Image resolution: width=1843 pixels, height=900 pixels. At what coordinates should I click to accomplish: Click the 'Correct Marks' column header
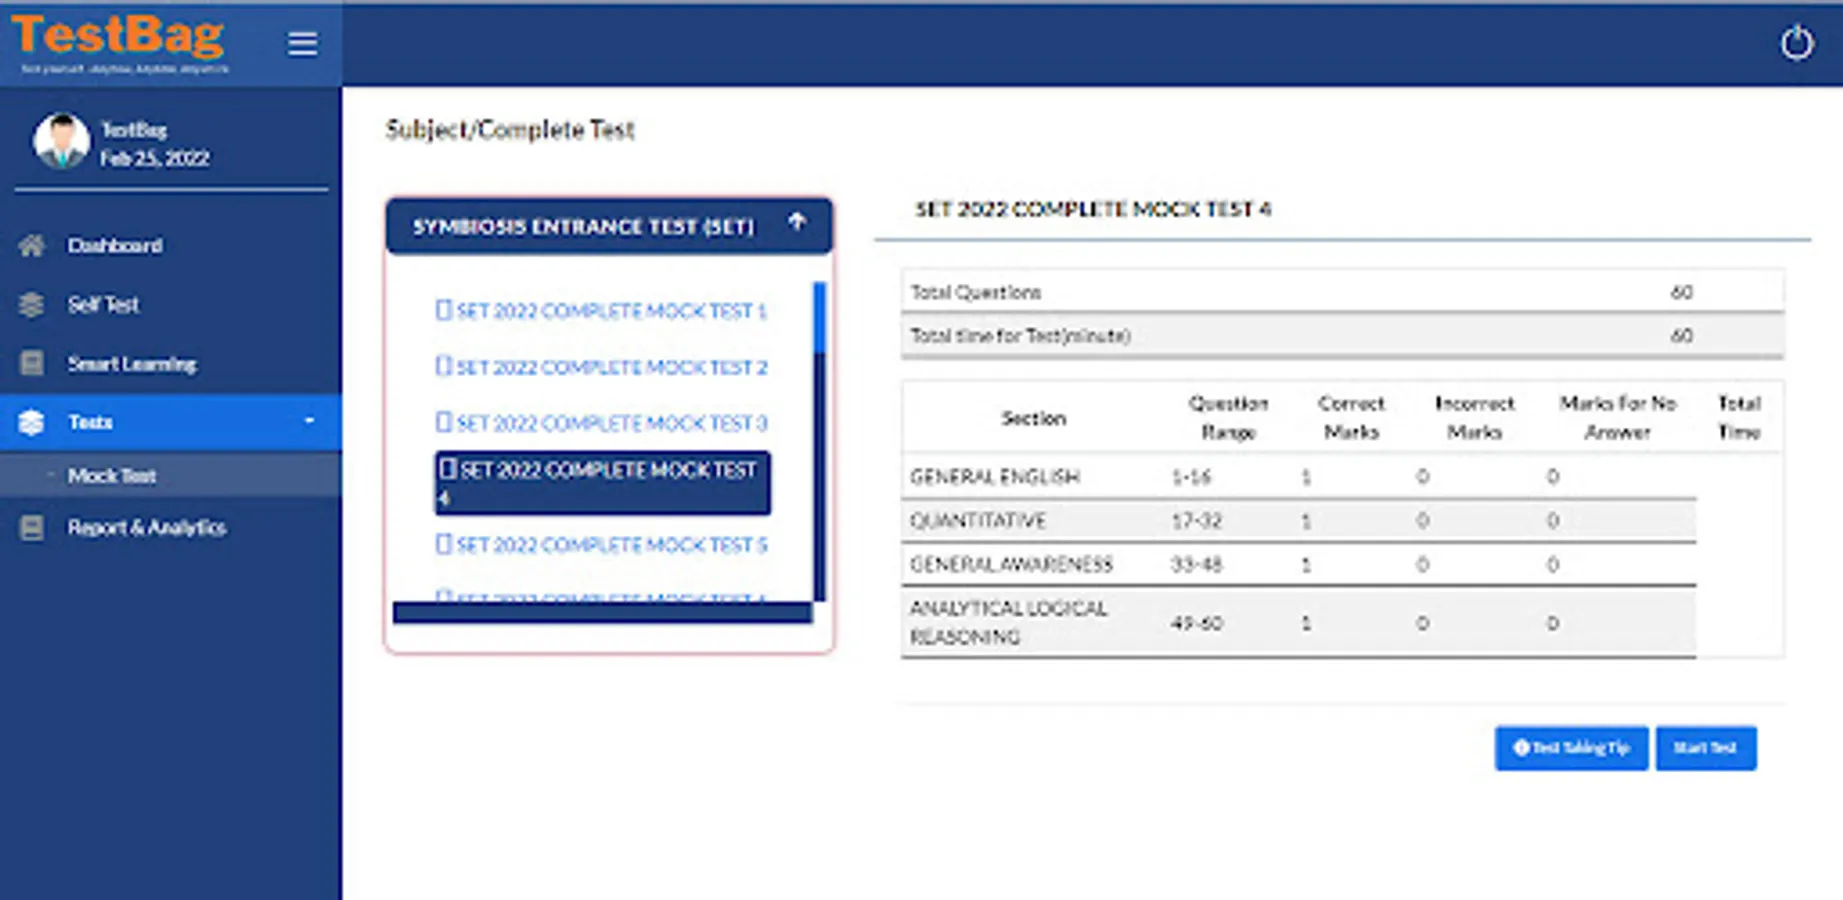(1351, 418)
